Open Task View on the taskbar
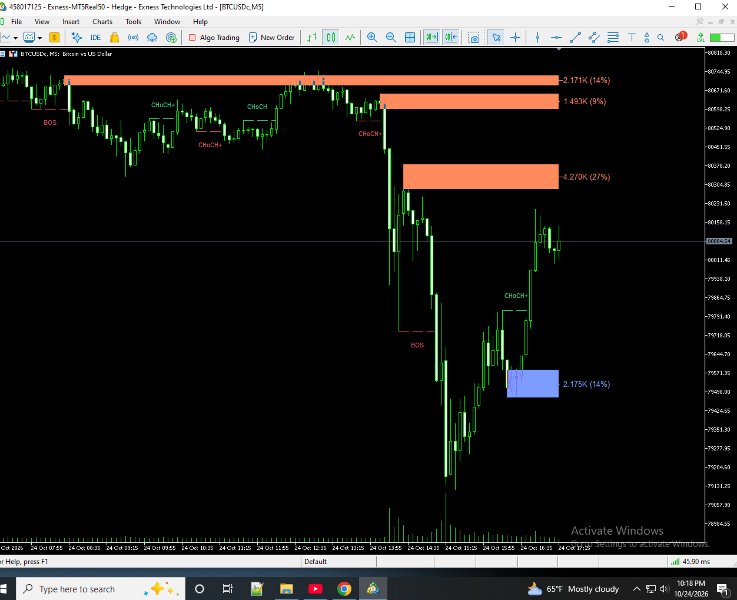Image resolution: width=737 pixels, height=600 pixels. tap(227, 589)
